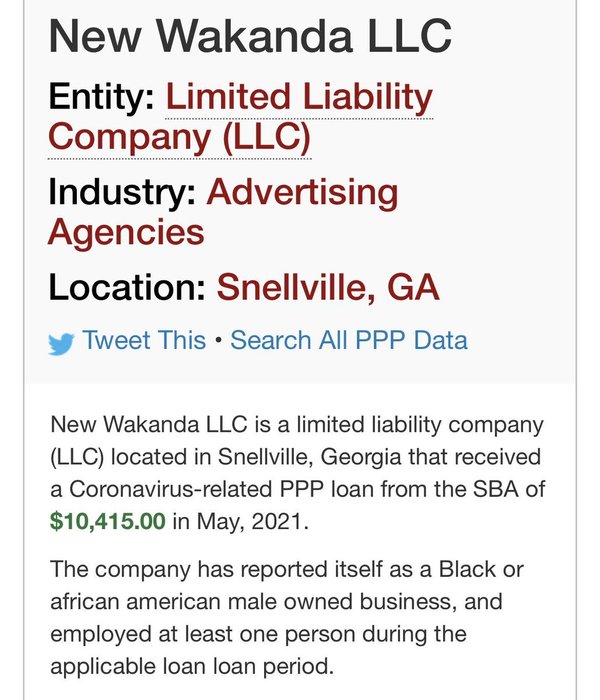Open the Search All PPP Data link
The height and width of the screenshot is (700, 600).
tap(349, 340)
